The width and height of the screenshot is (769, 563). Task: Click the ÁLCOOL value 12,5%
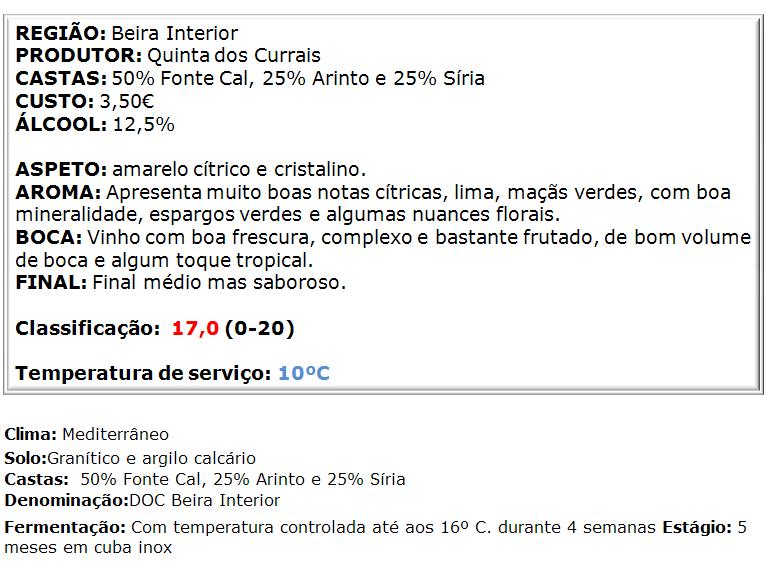pos(144,125)
